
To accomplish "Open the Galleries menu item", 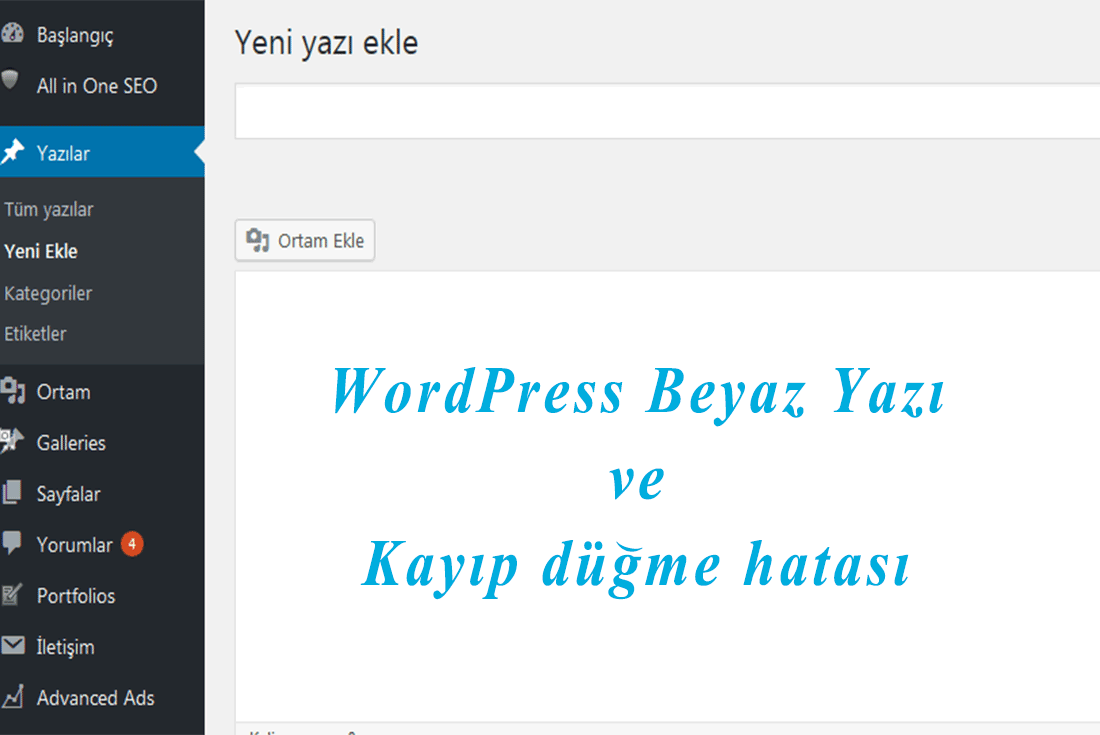I will [102, 443].
